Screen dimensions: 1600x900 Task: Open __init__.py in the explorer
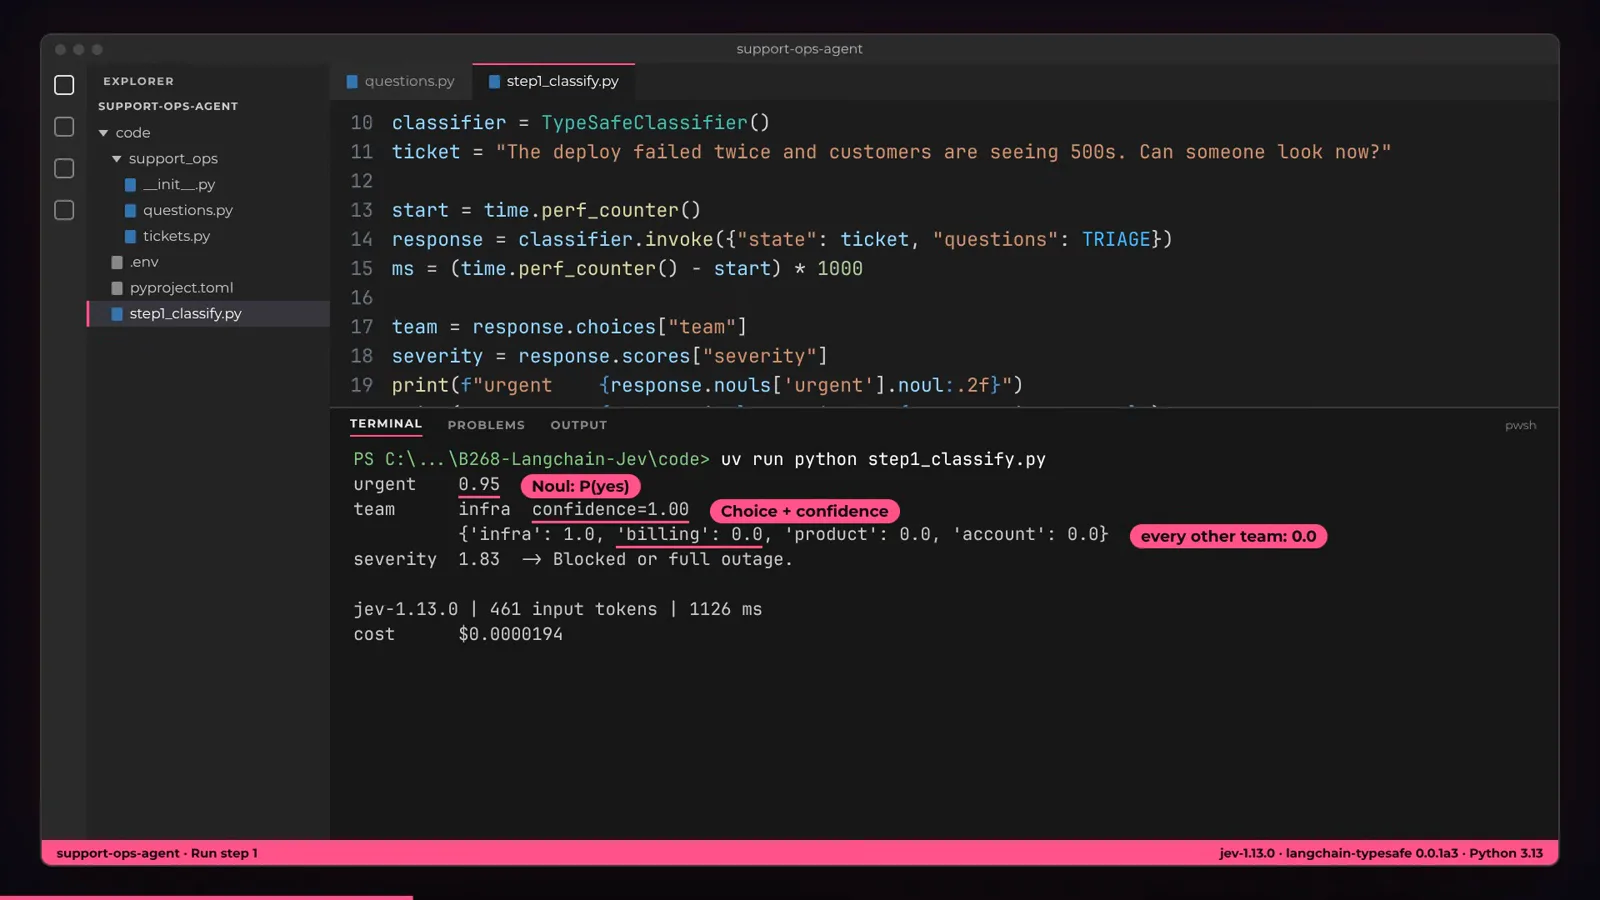pyautogui.click(x=179, y=185)
